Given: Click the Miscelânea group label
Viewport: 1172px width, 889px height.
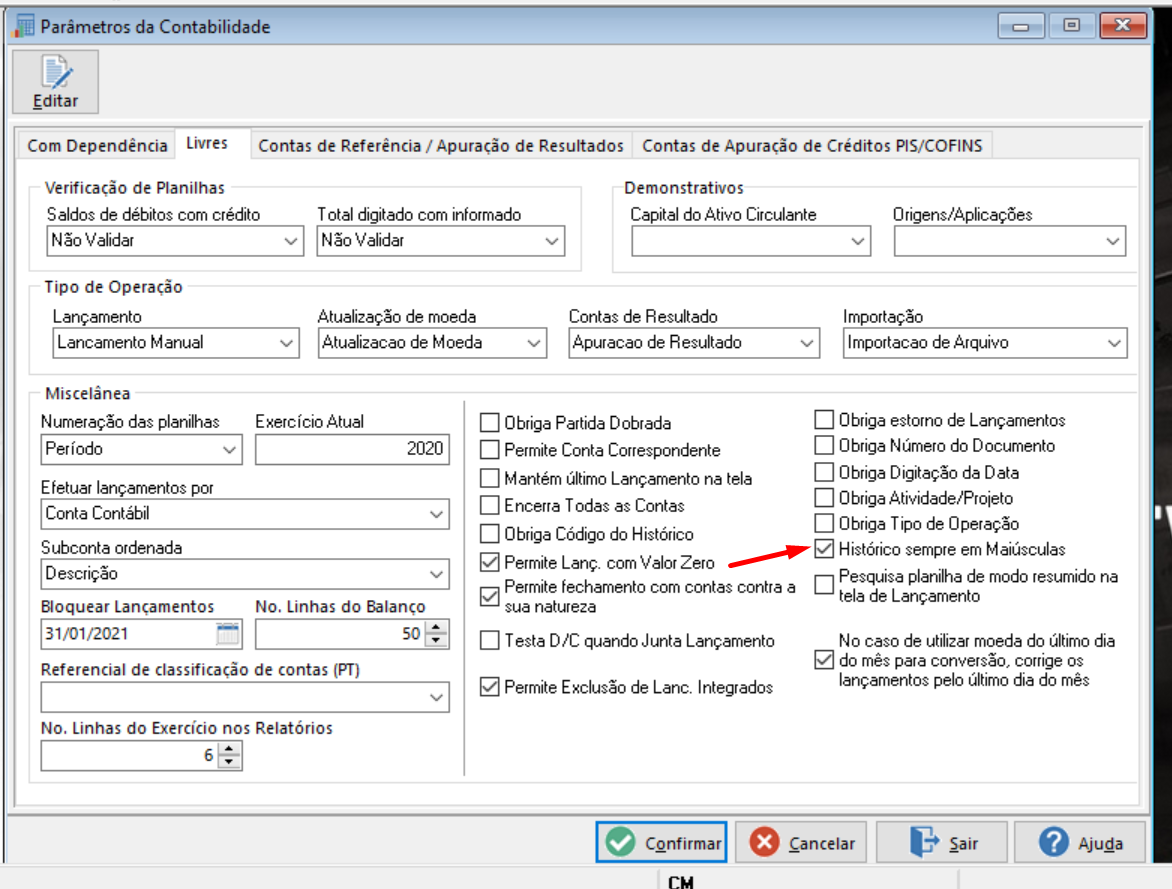Looking at the screenshot, I should tap(87, 393).
